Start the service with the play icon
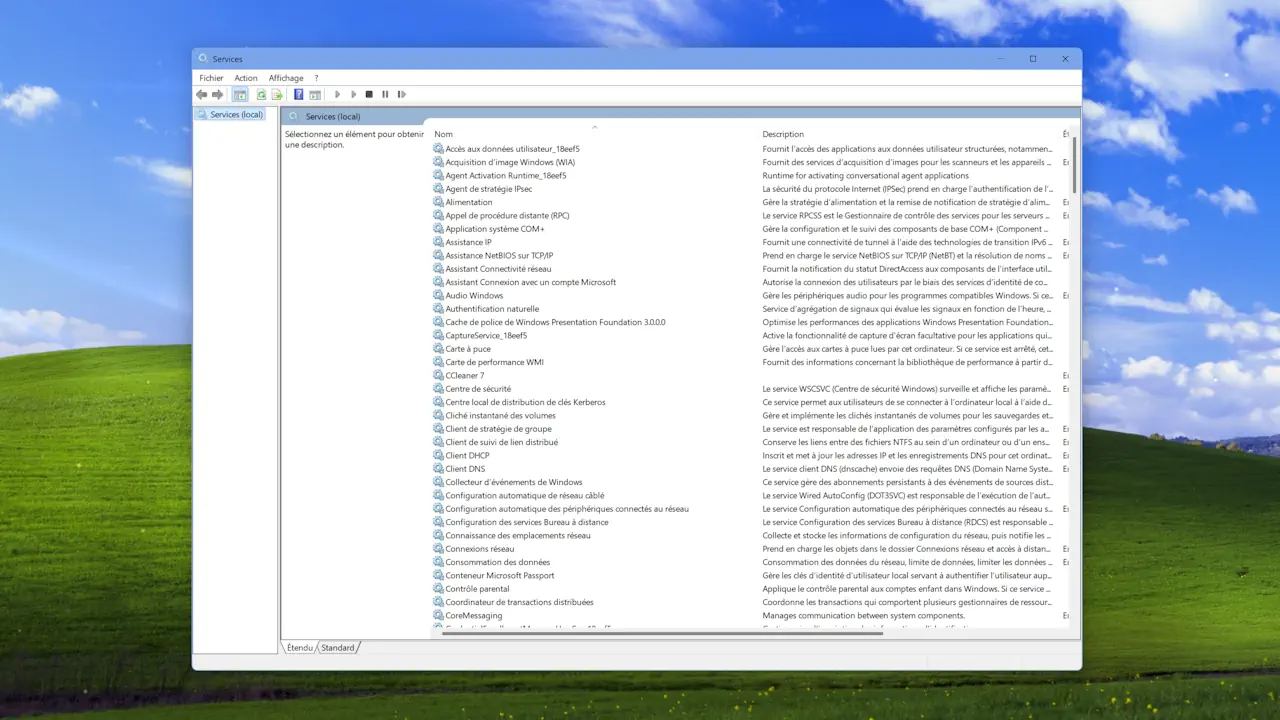Viewport: 1280px width, 720px height. click(x=337, y=94)
